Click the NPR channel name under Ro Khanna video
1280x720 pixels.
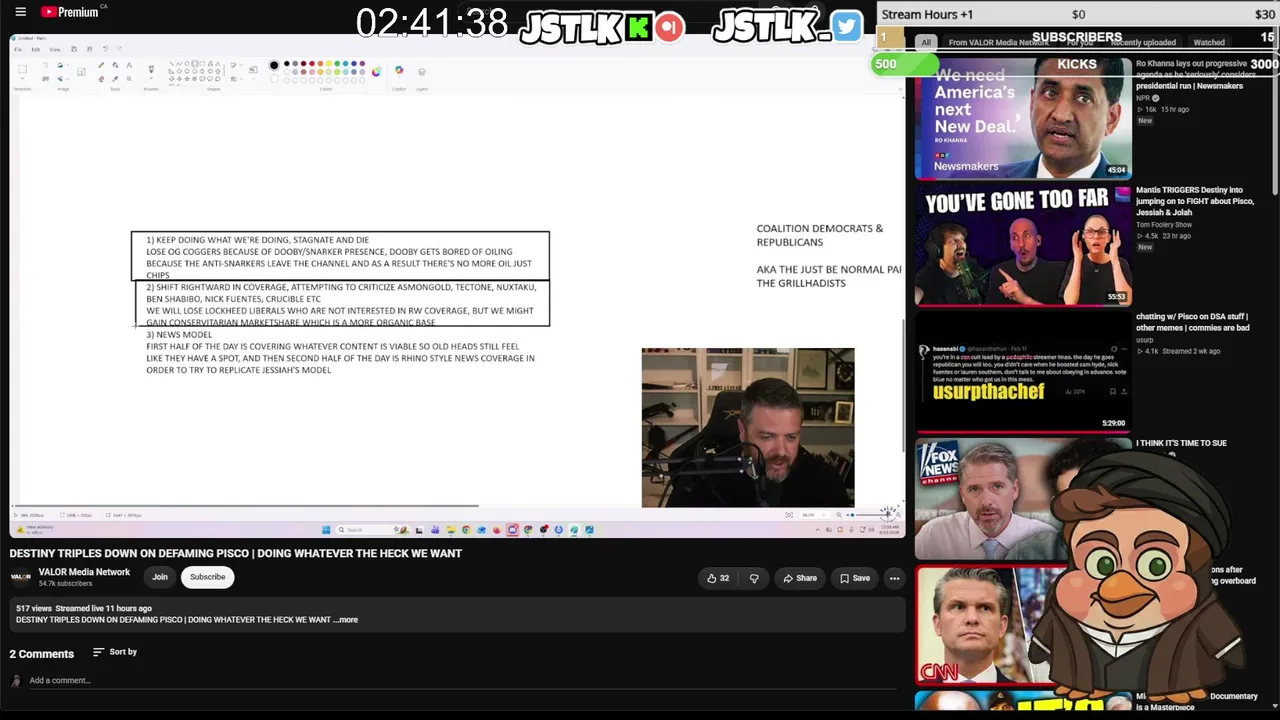click(x=1143, y=98)
